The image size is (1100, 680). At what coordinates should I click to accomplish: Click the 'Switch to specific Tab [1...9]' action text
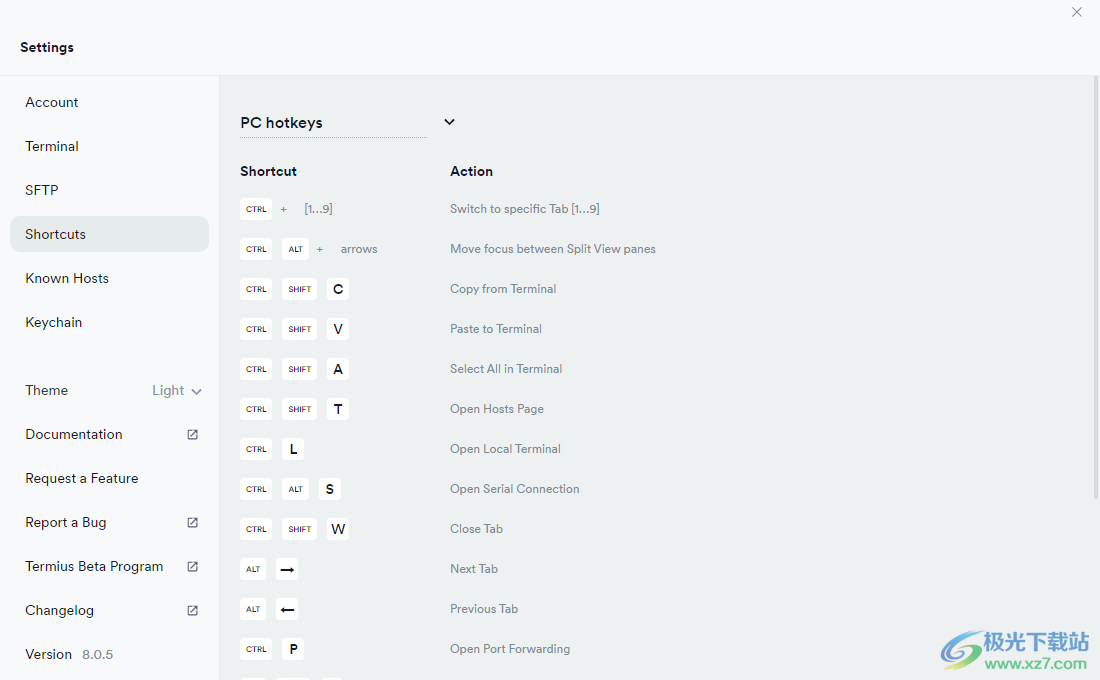[x=525, y=209]
